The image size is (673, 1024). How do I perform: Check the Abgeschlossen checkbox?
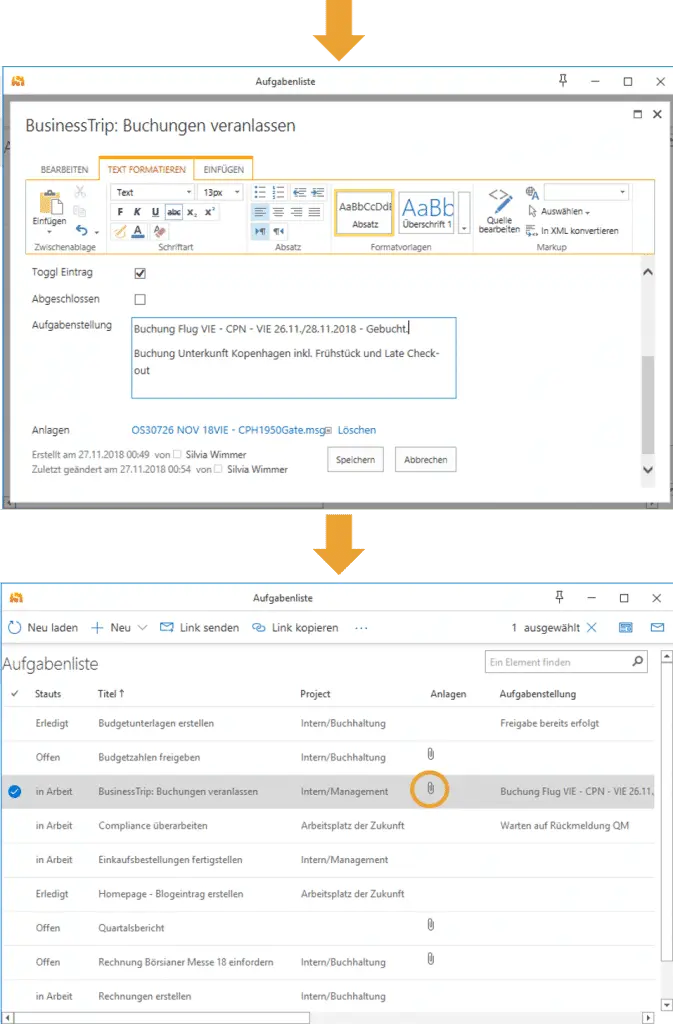point(140,299)
